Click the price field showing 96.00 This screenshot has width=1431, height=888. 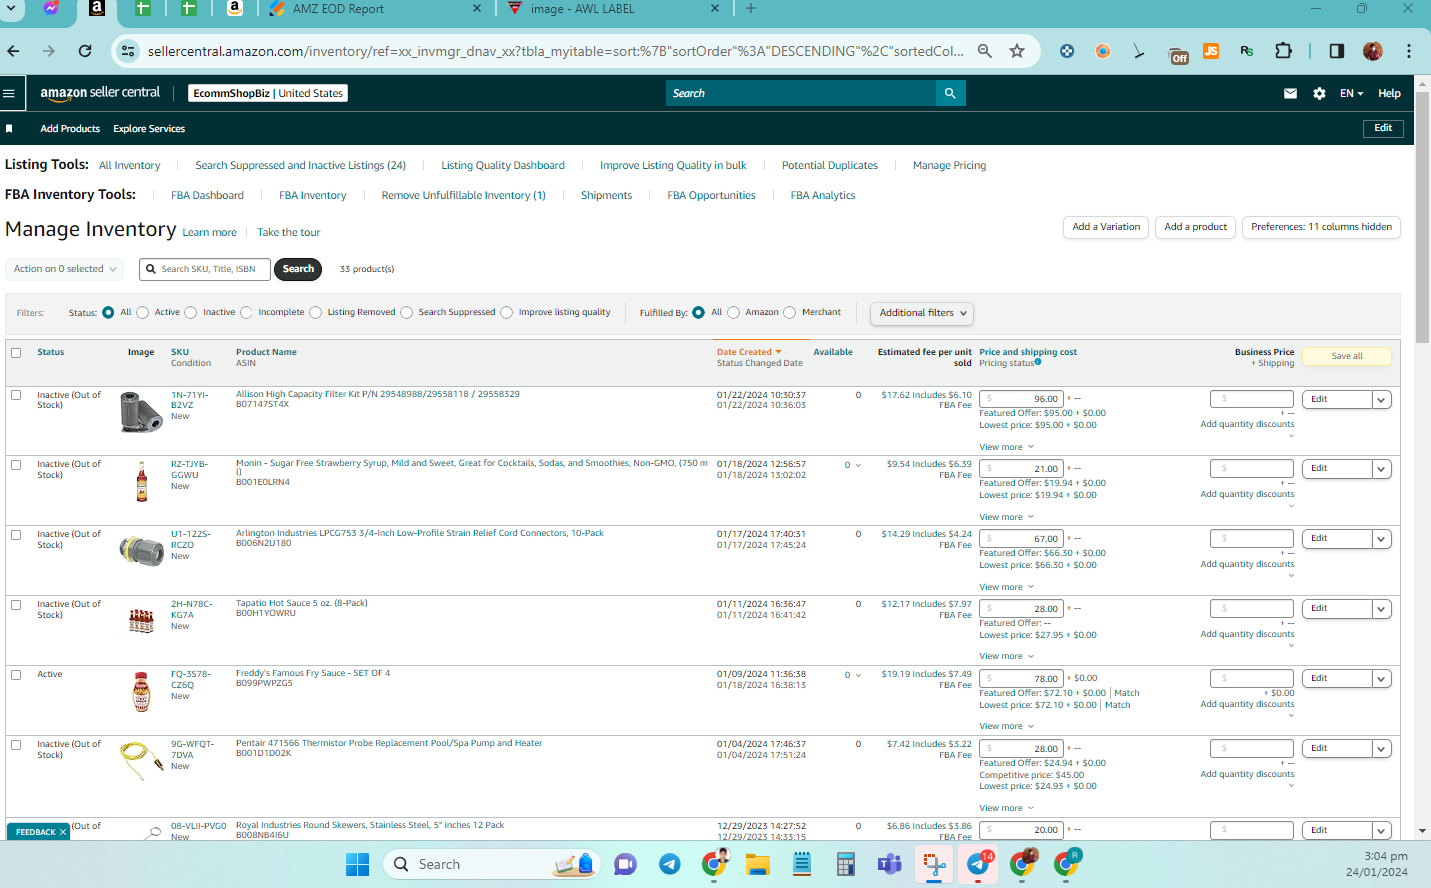click(x=1021, y=399)
